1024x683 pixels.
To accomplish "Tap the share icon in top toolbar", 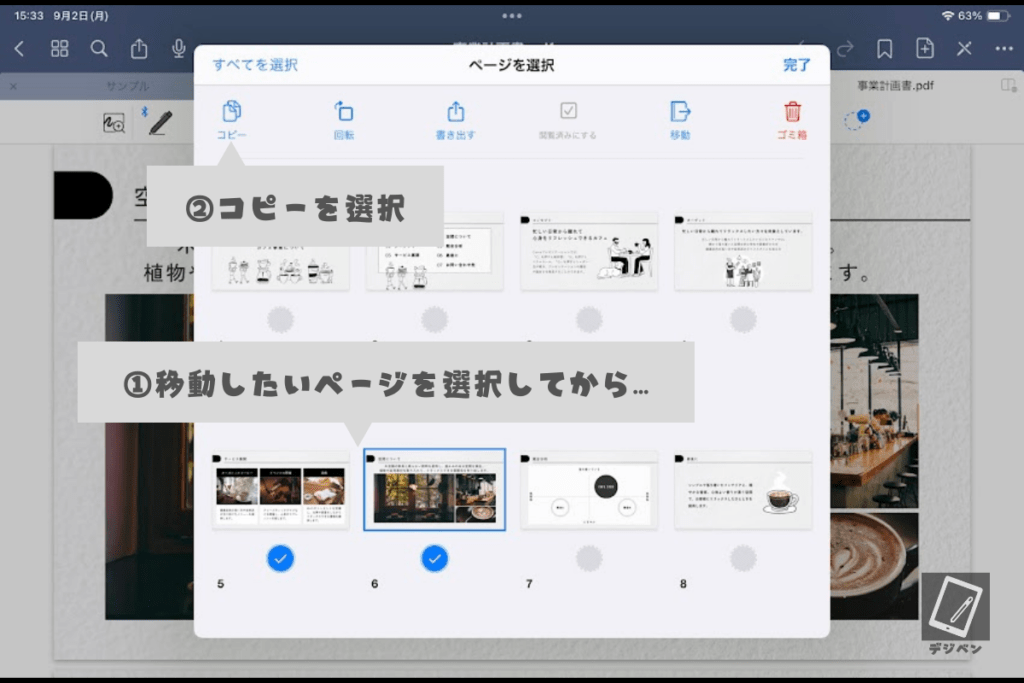I will 138,48.
